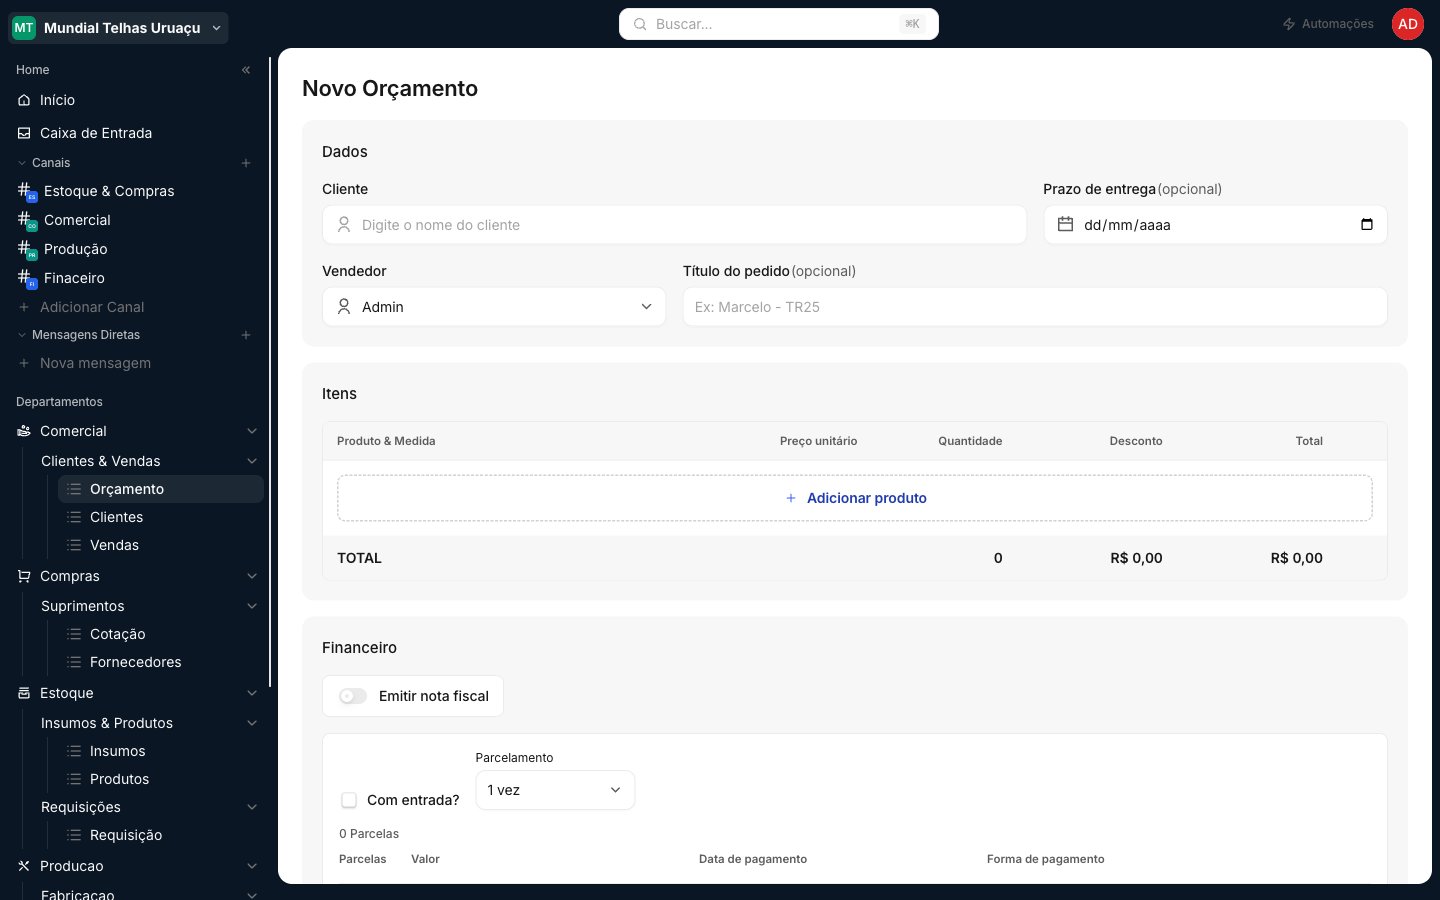This screenshot has width=1440, height=900.
Task: Click the Comercial department icon
Action: (x=24, y=431)
